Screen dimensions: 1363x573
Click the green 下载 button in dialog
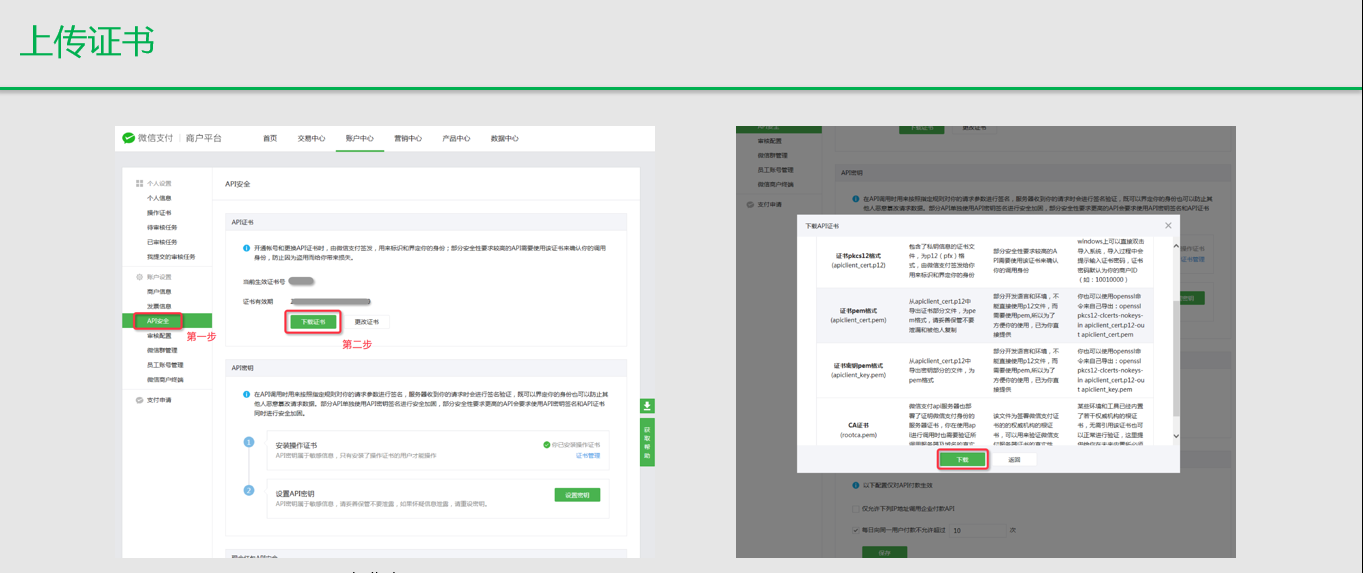pos(962,459)
